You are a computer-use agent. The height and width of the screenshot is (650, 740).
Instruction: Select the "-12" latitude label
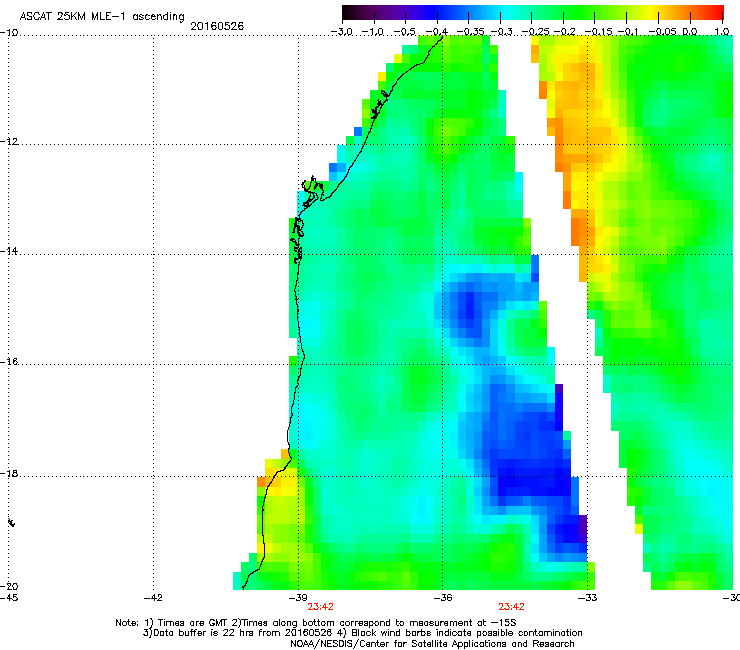click(x=9, y=142)
